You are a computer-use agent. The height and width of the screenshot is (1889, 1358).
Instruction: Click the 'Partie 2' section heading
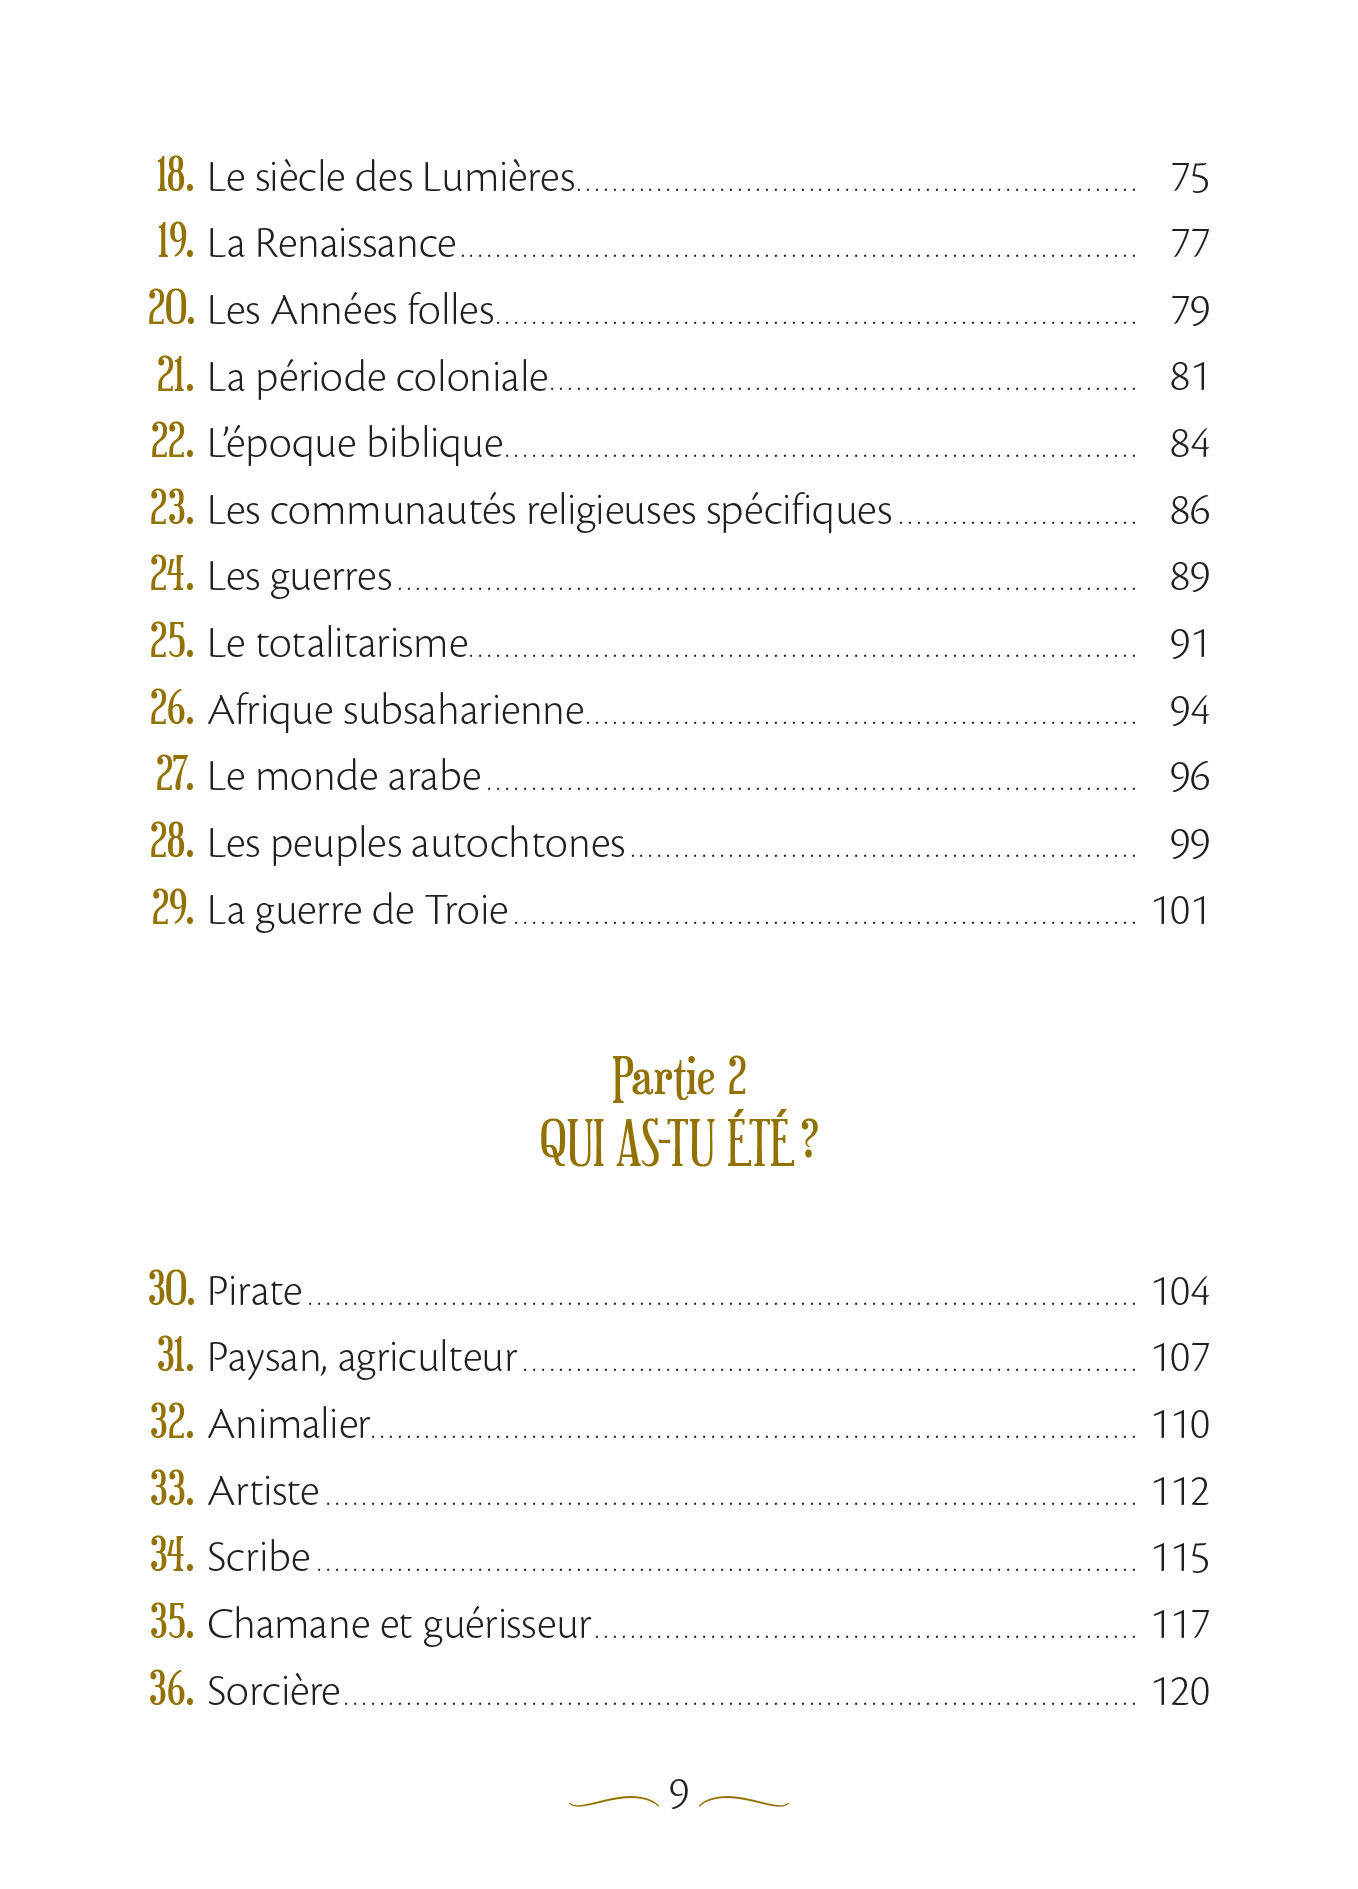coord(679,1078)
